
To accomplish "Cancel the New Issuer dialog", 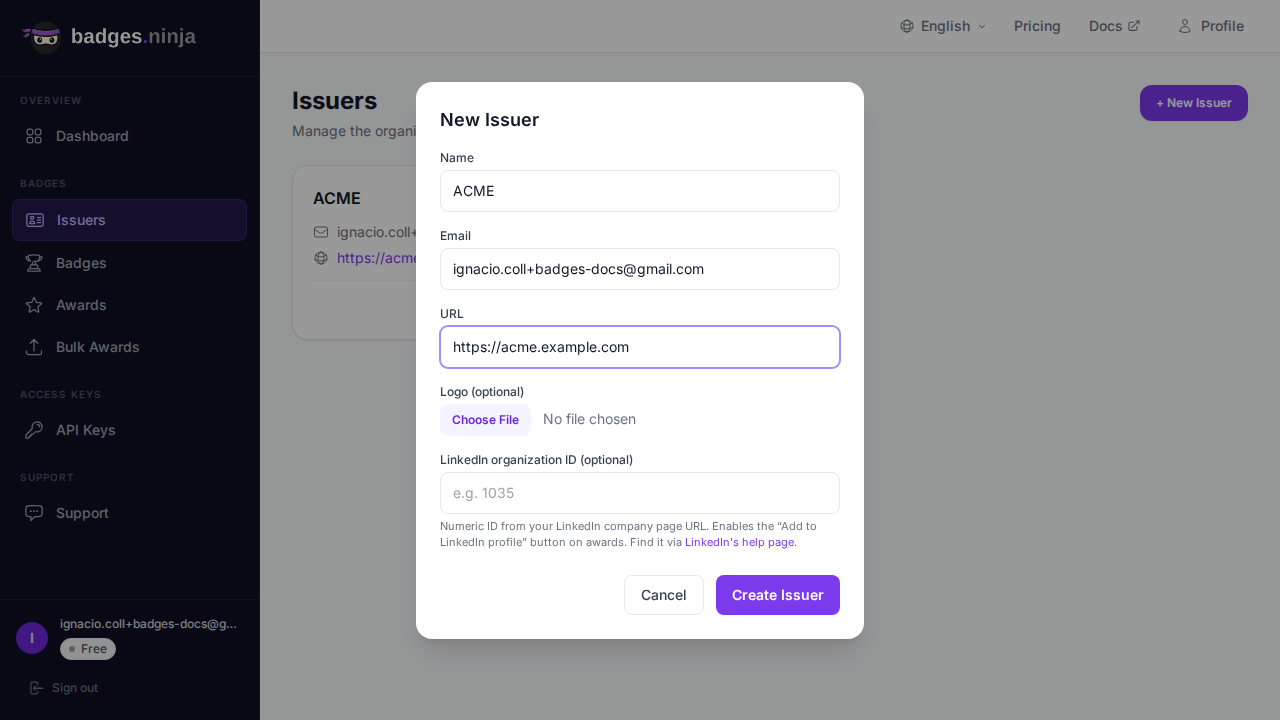I will pyautogui.click(x=663, y=595).
